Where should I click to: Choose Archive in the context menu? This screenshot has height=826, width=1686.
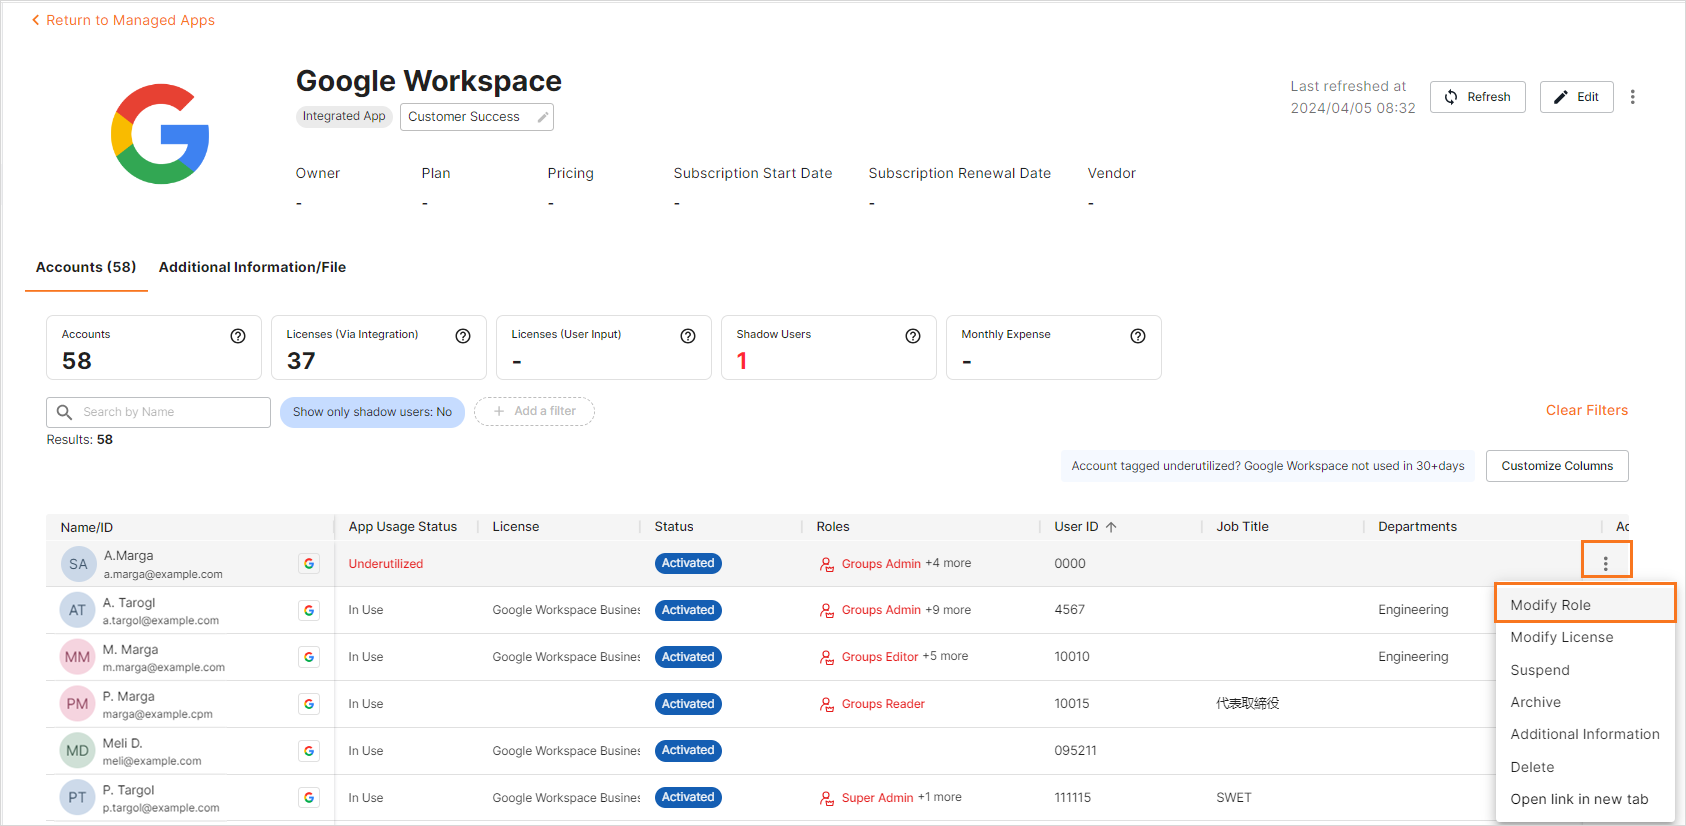pos(1585,702)
